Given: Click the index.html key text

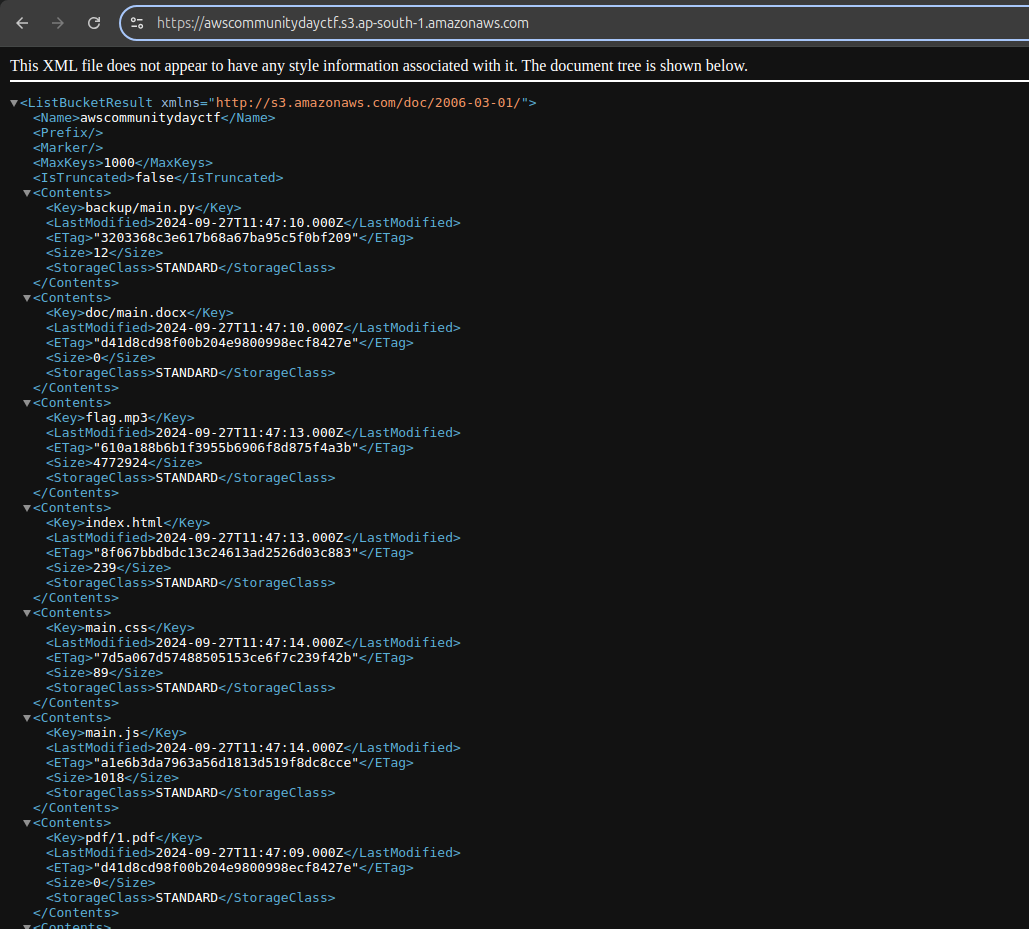Looking at the screenshot, I should (x=124, y=523).
